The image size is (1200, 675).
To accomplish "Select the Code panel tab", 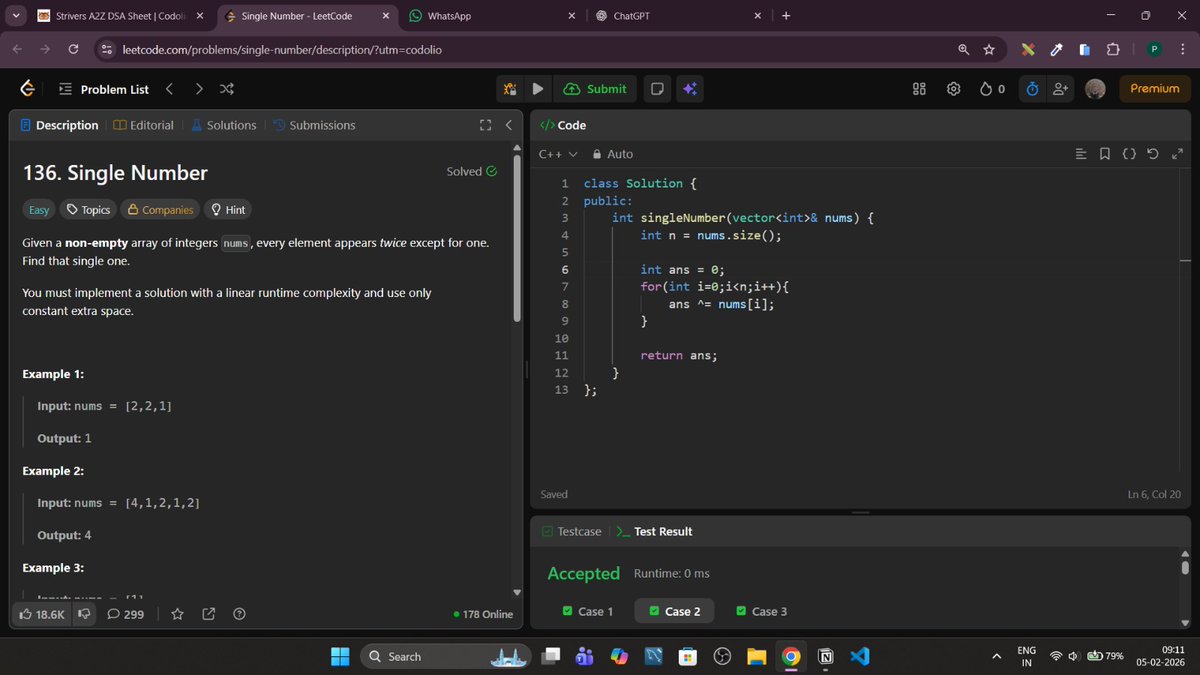I will click(563, 125).
